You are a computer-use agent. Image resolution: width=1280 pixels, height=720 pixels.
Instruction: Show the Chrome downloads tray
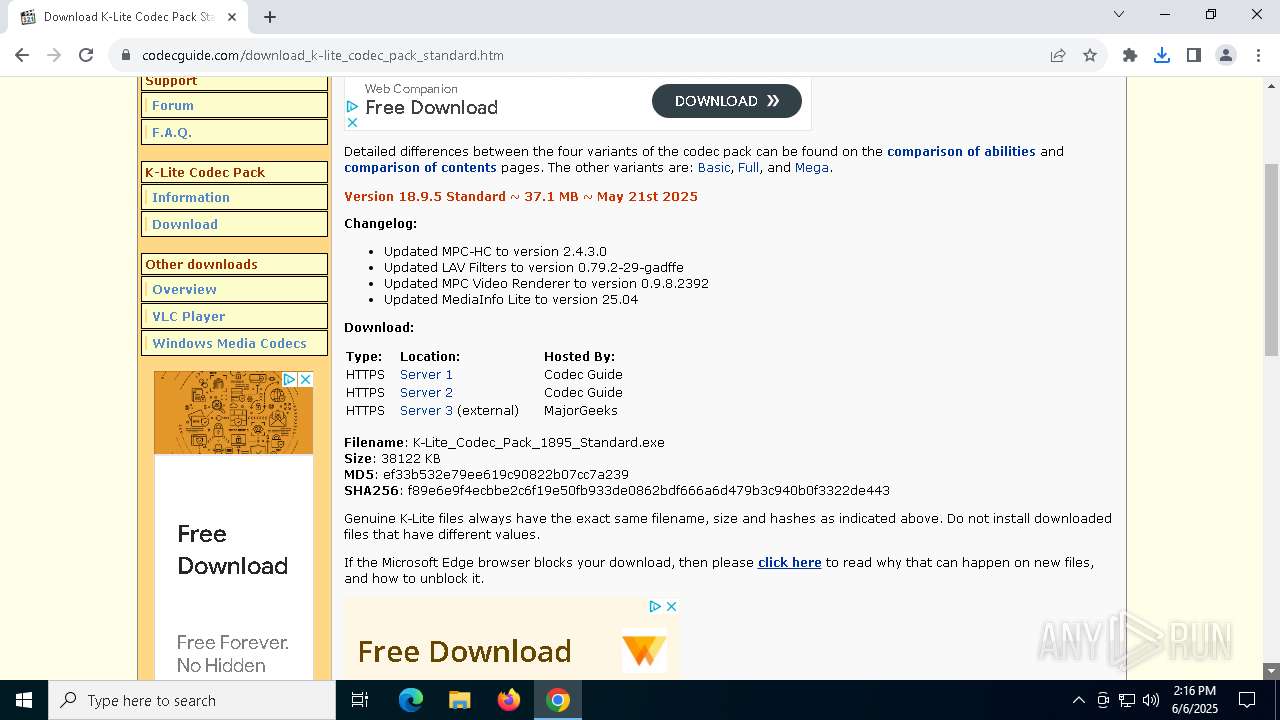point(1162,55)
